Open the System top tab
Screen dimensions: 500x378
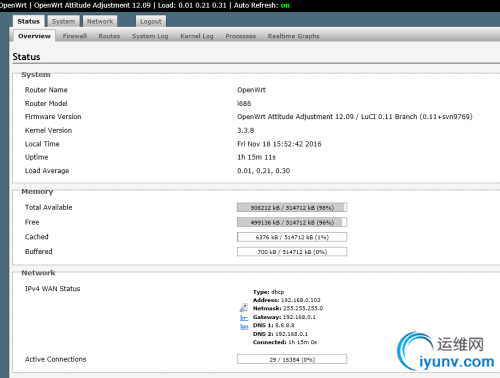click(x=63, y=21)
